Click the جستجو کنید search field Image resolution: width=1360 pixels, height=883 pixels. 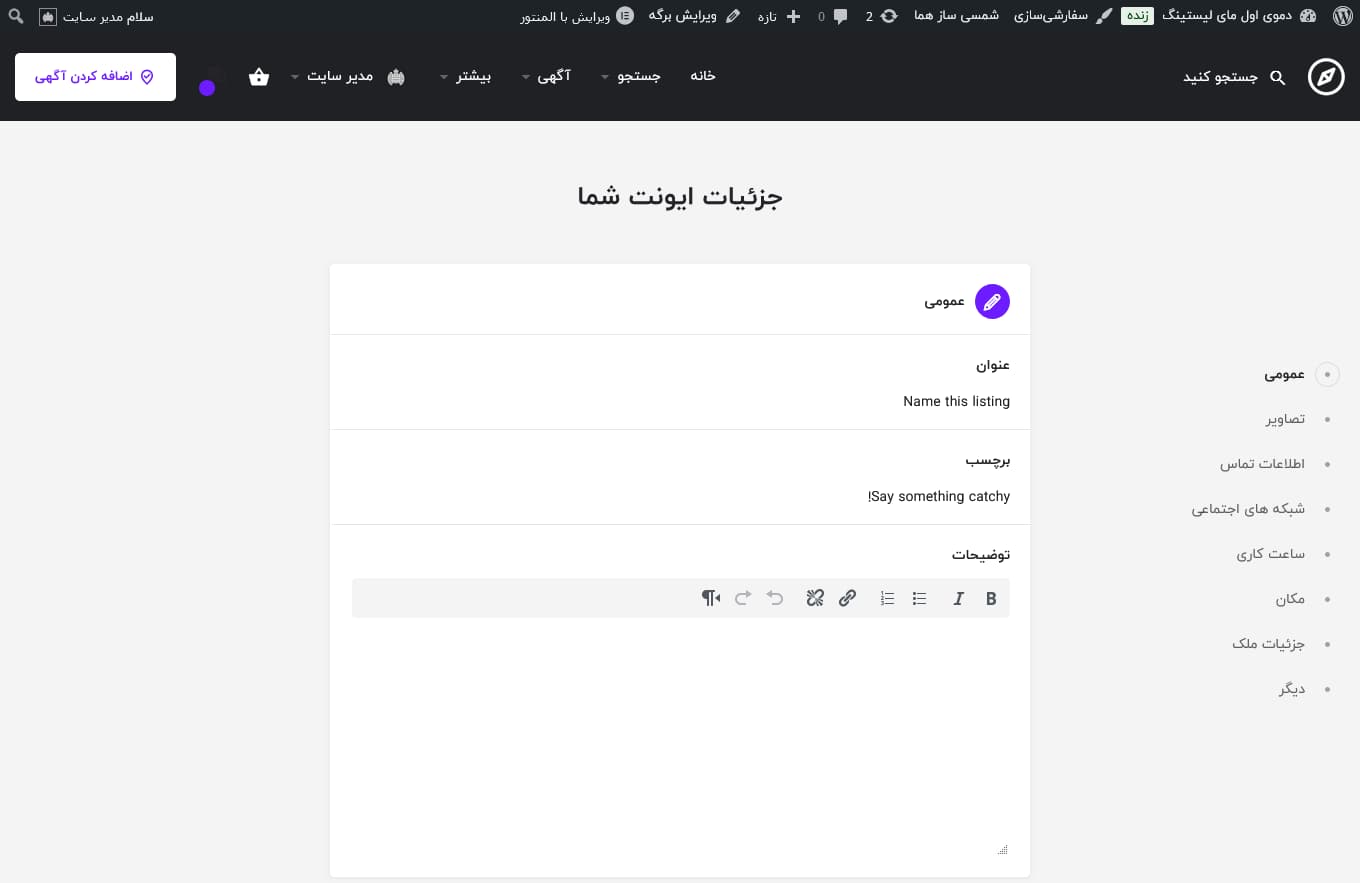pyautogui.click(x=1220, y=78)
